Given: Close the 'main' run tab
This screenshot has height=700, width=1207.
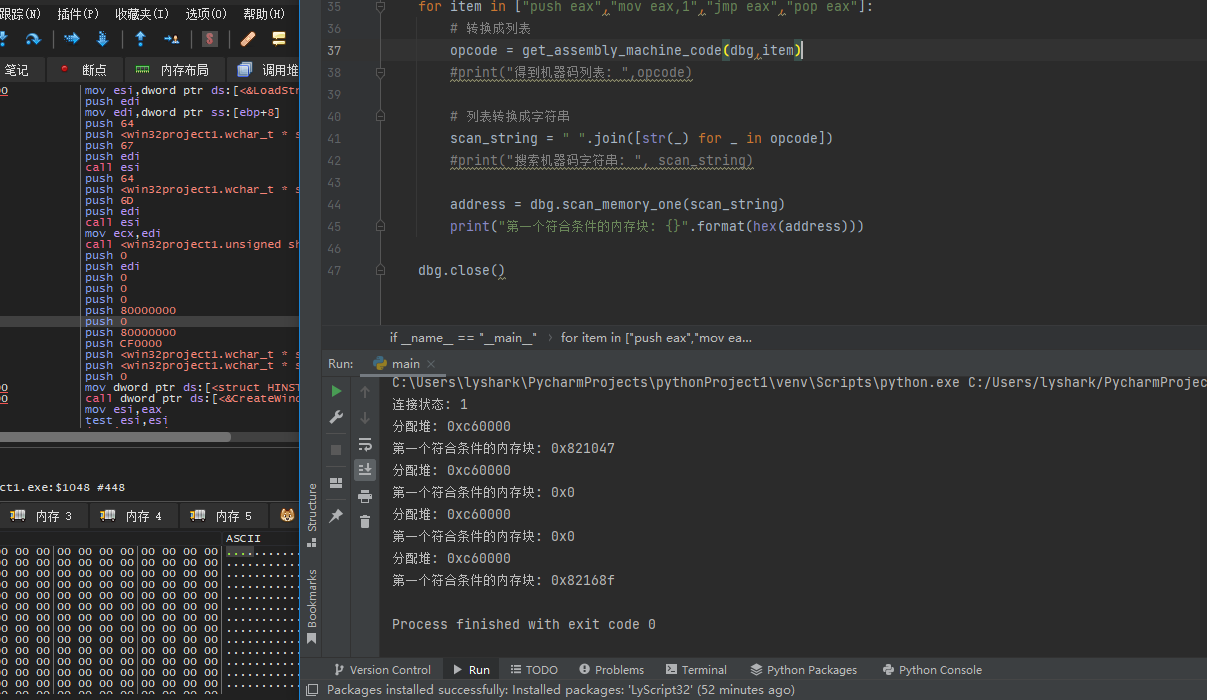Looking at the screenshot, I should tap(431, 364).
